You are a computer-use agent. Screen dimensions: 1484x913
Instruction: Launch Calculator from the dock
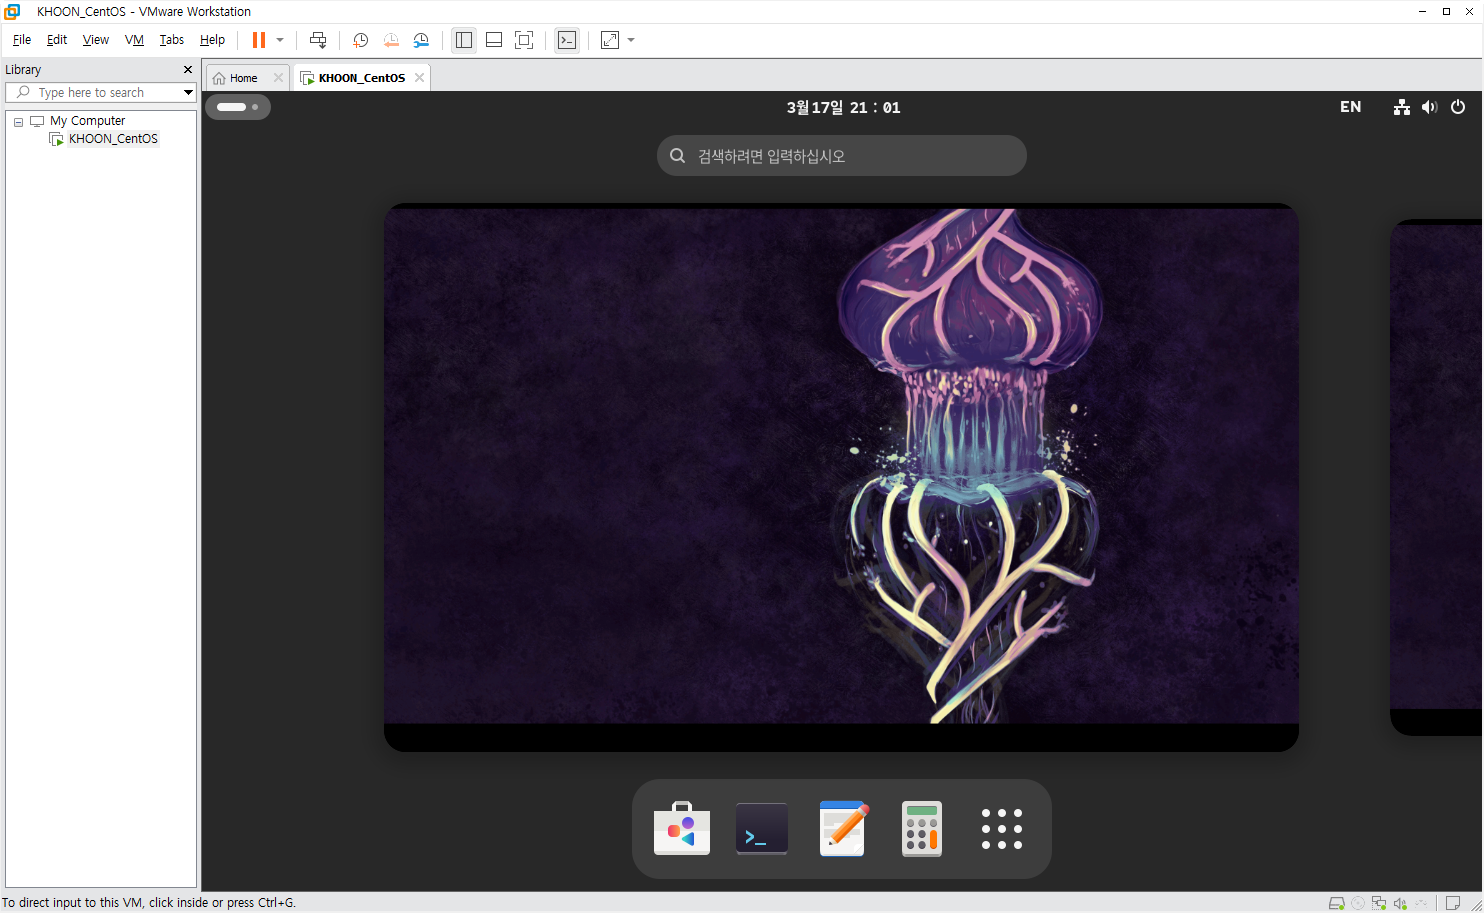[922, 829]
